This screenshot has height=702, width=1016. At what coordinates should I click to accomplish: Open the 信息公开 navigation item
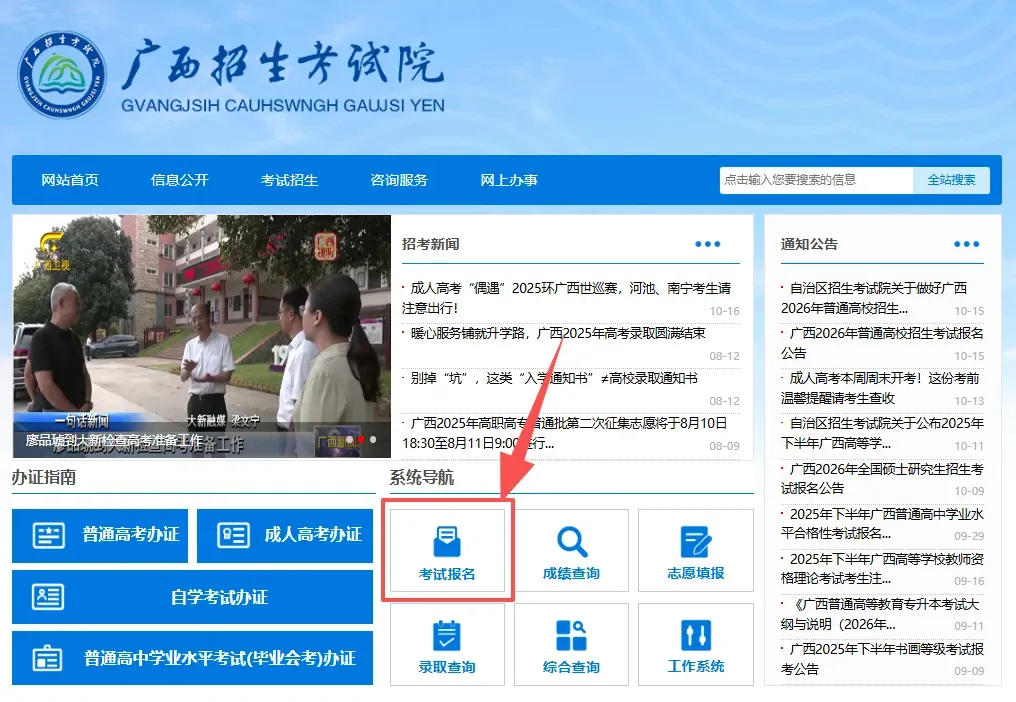pos(179,180)
